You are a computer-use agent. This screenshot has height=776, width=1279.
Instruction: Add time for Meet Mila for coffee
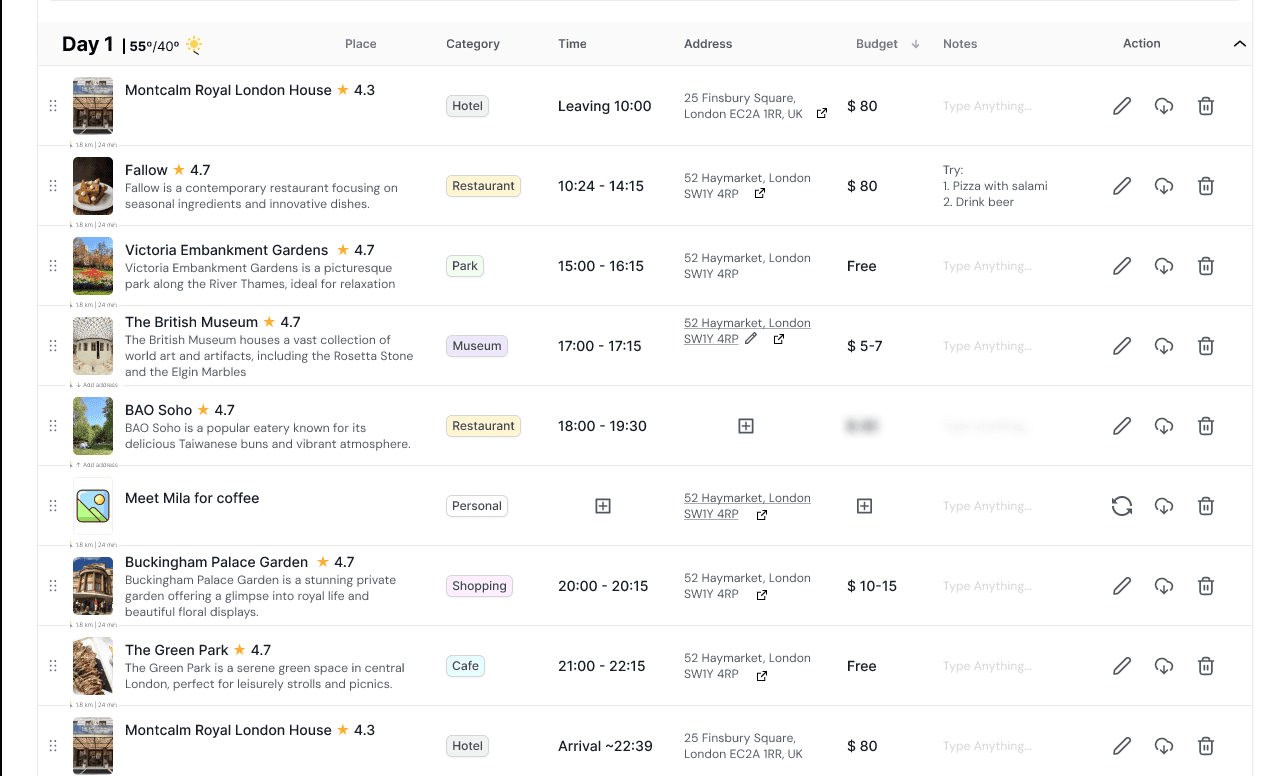[x=603, y=506]
